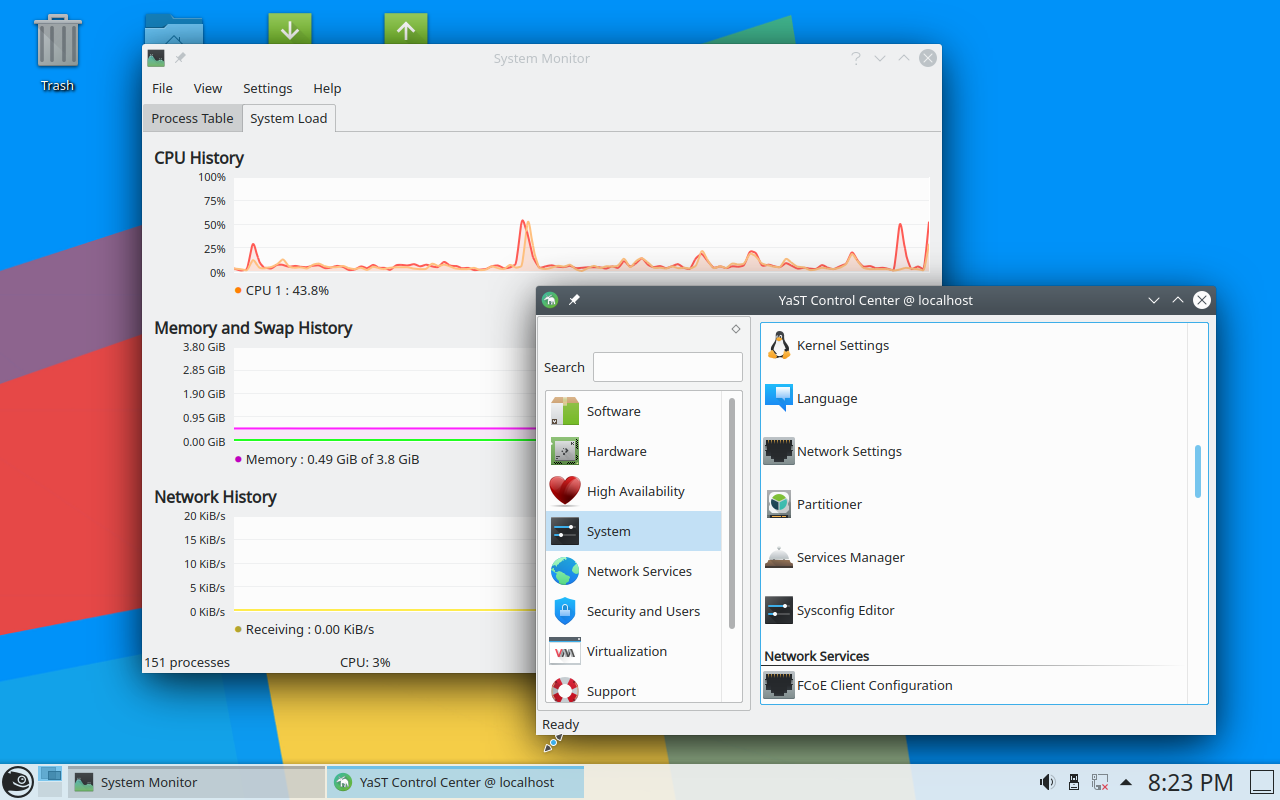This screenshot has height=800, width=1280.
Task: Click the CPU: 3% status text
Action: click(365, 662)
